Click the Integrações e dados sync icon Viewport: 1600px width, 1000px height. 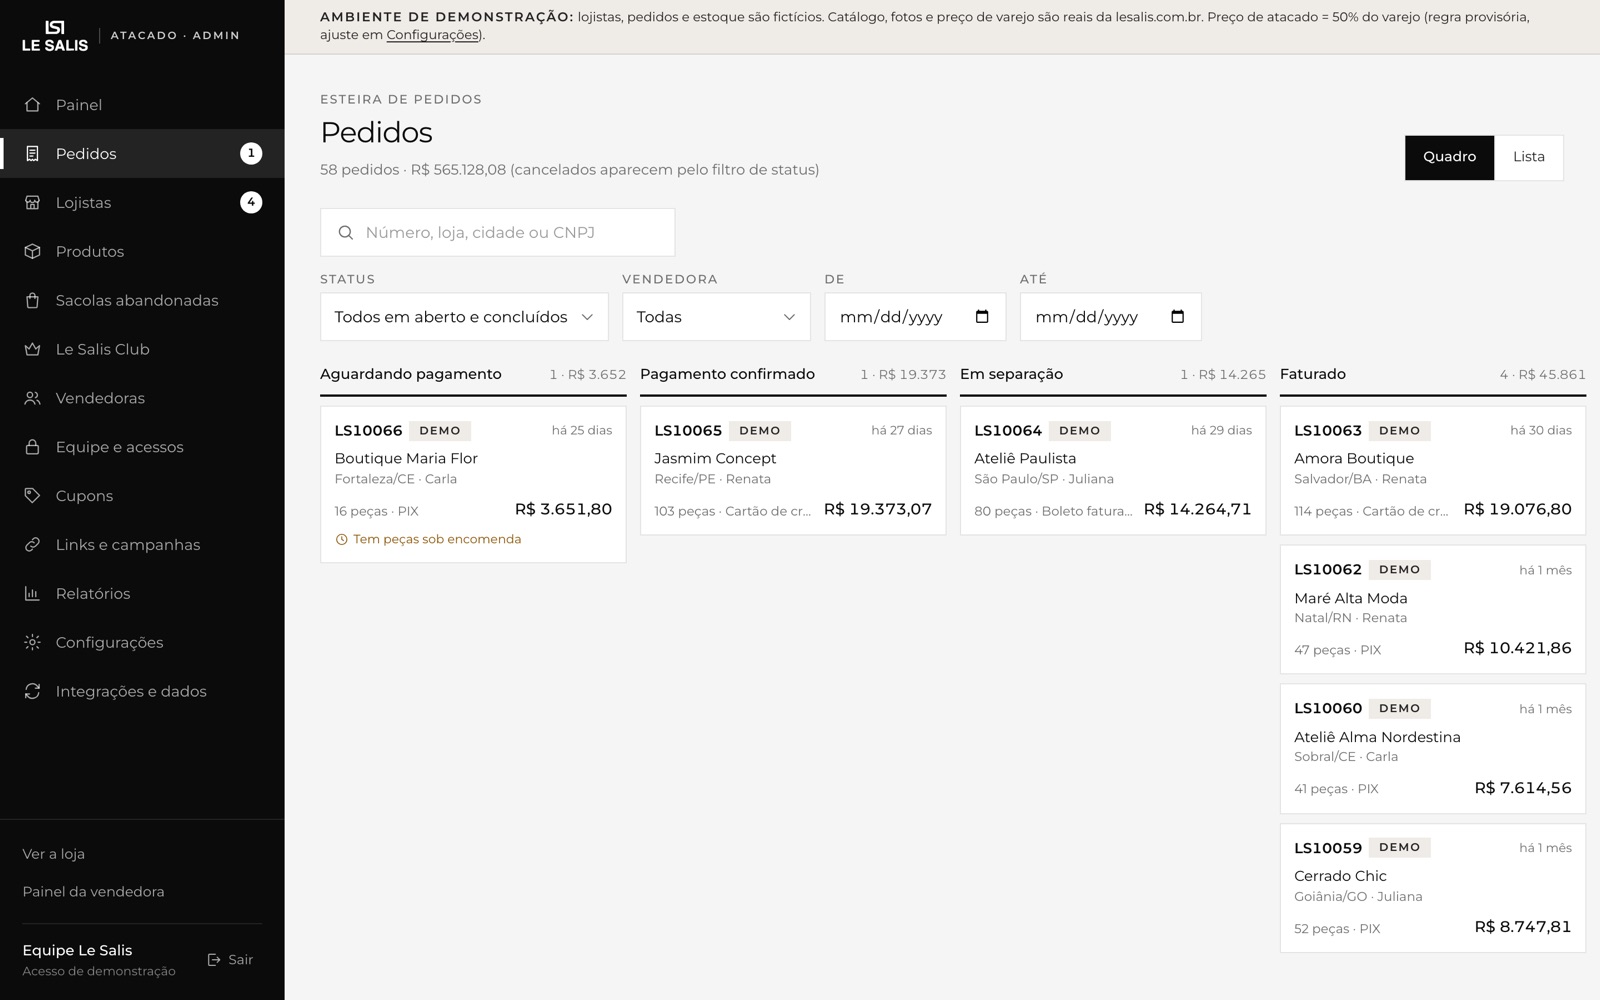click(x=32, y=691)
